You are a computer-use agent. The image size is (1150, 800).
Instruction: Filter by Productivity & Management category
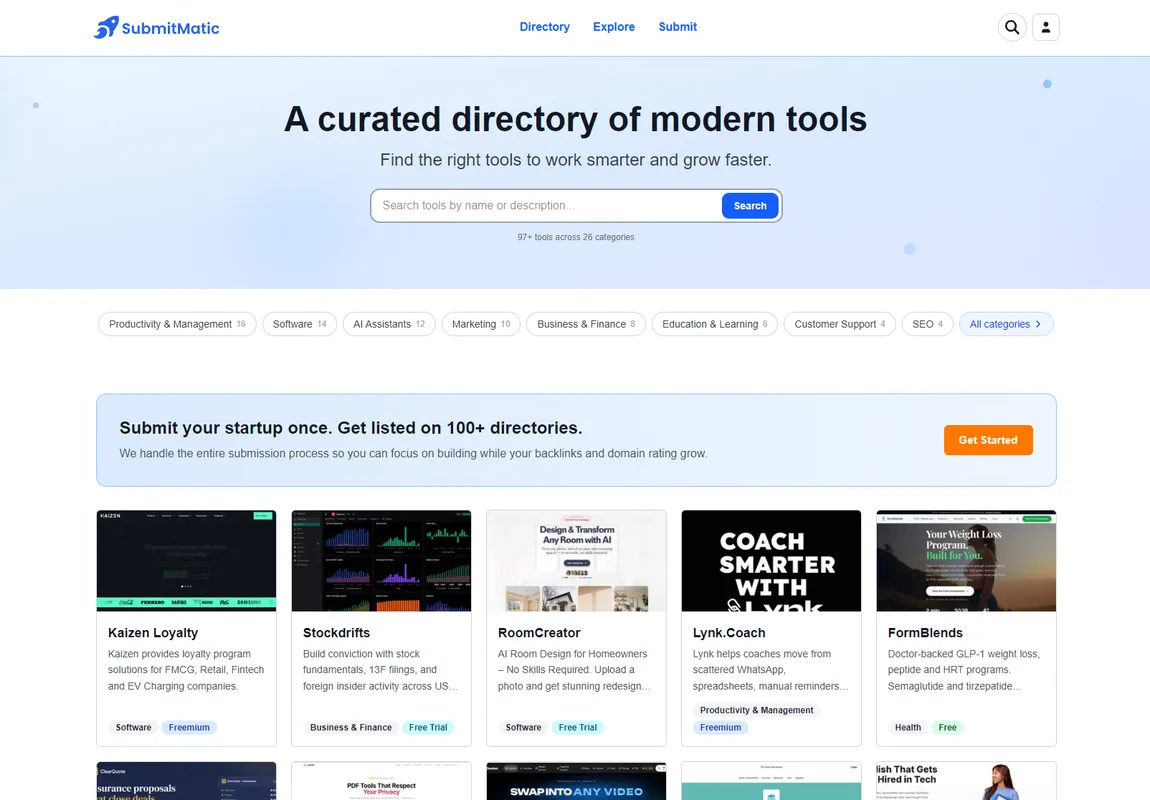point(177,324)
